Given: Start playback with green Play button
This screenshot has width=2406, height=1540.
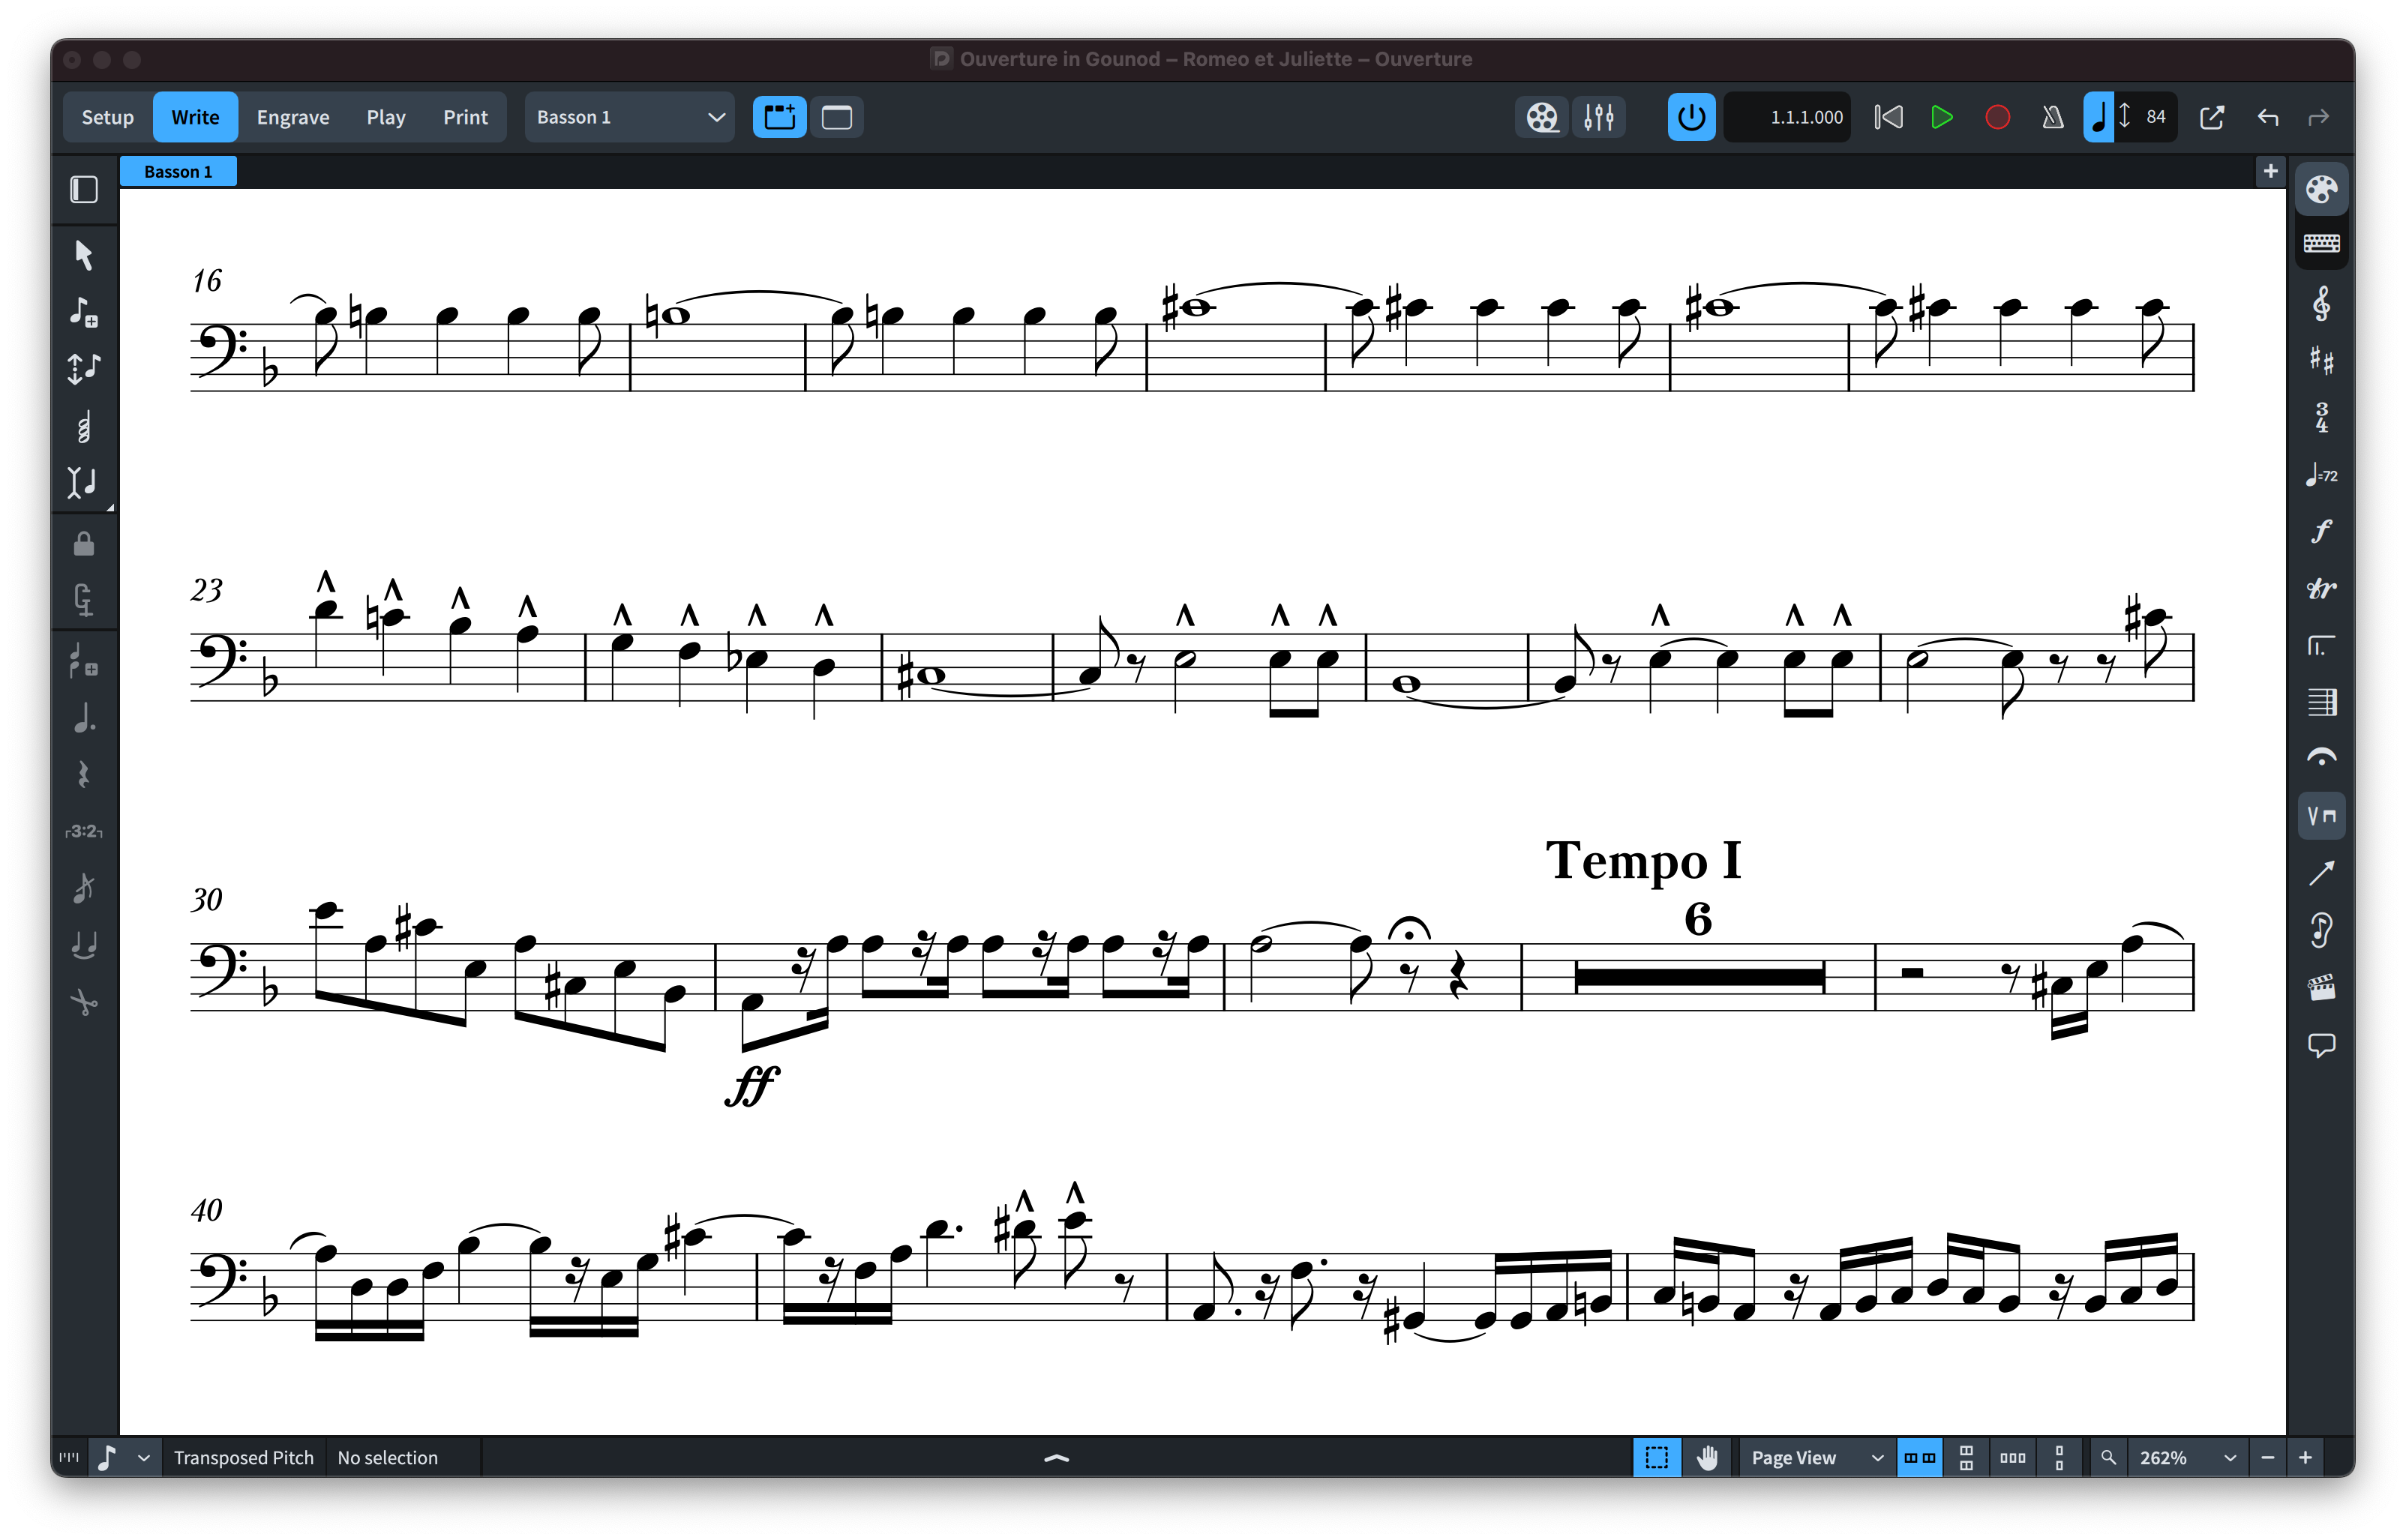Looking at the screenshot, I should (1942, 117).
